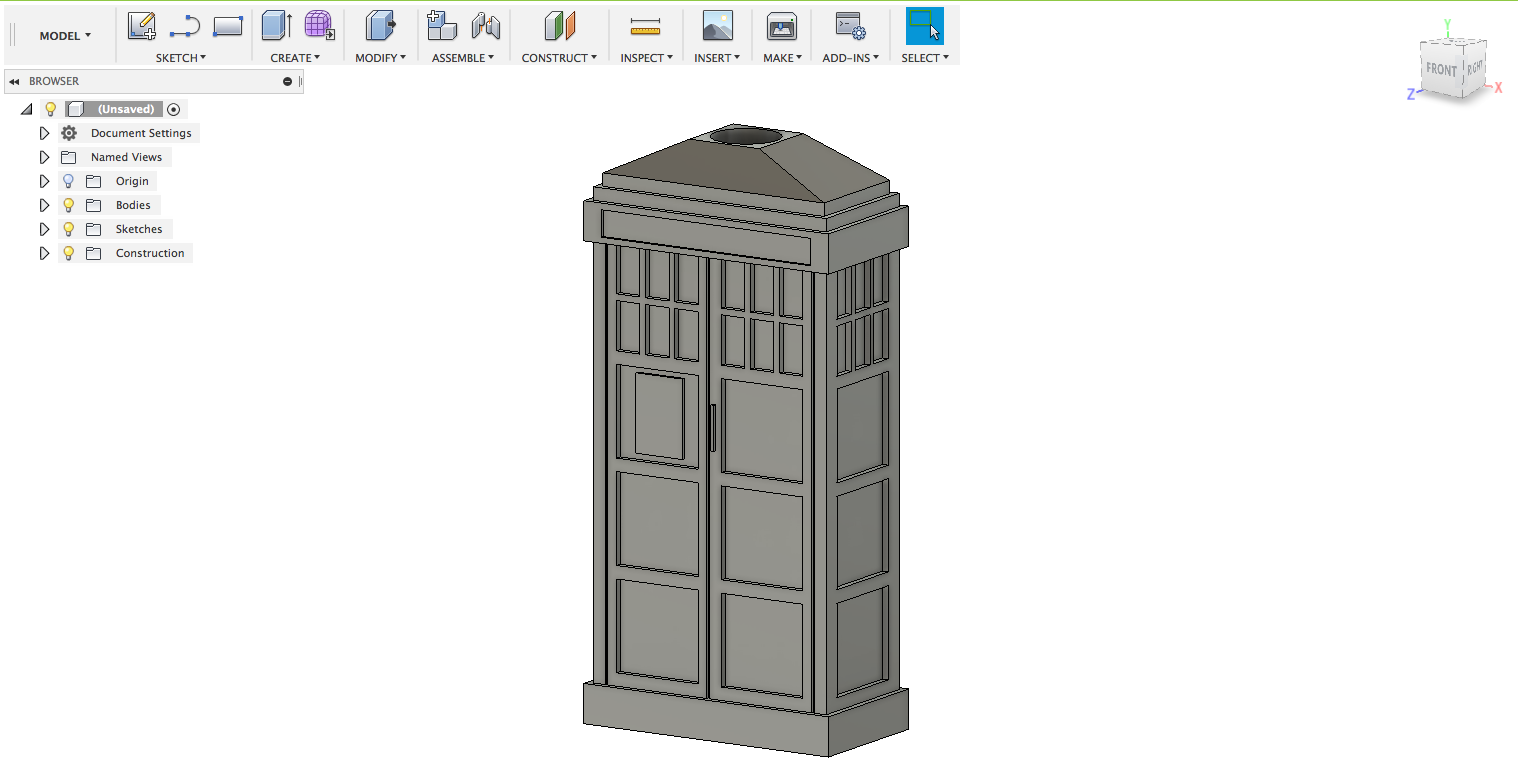The image size is (1518, 777).
Task: Click the Document Settings gear icon
Action: pyautogui.click(x=69, y=133)
